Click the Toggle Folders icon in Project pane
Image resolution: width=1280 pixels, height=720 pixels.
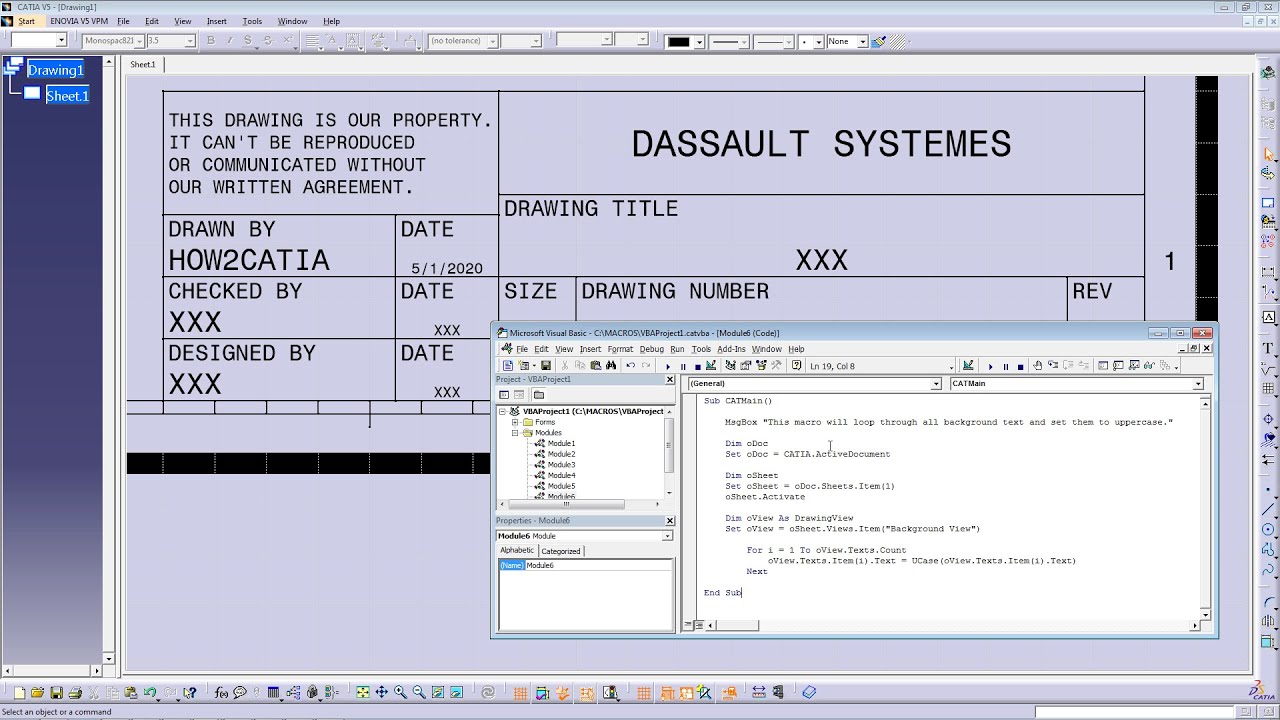point(538,395)
